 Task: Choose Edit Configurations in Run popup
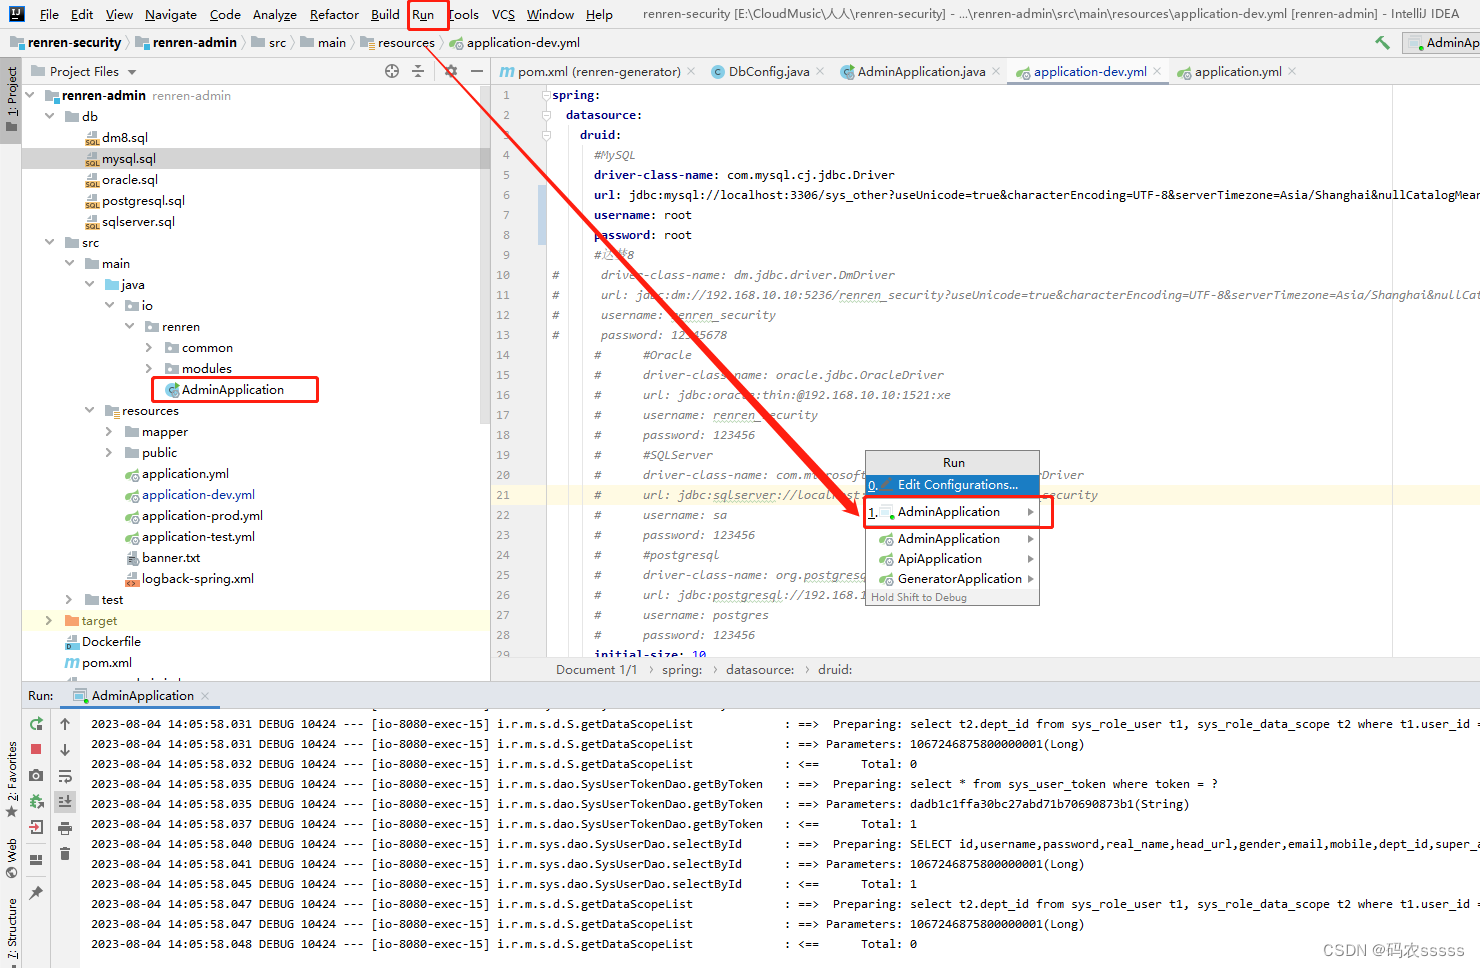point(952,485)
